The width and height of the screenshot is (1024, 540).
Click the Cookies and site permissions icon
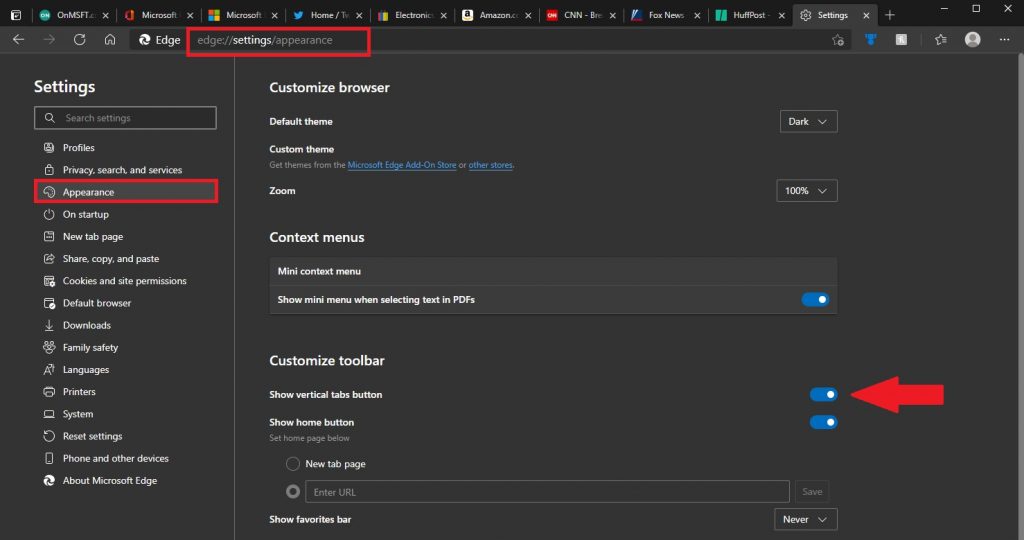click(49, 281)
